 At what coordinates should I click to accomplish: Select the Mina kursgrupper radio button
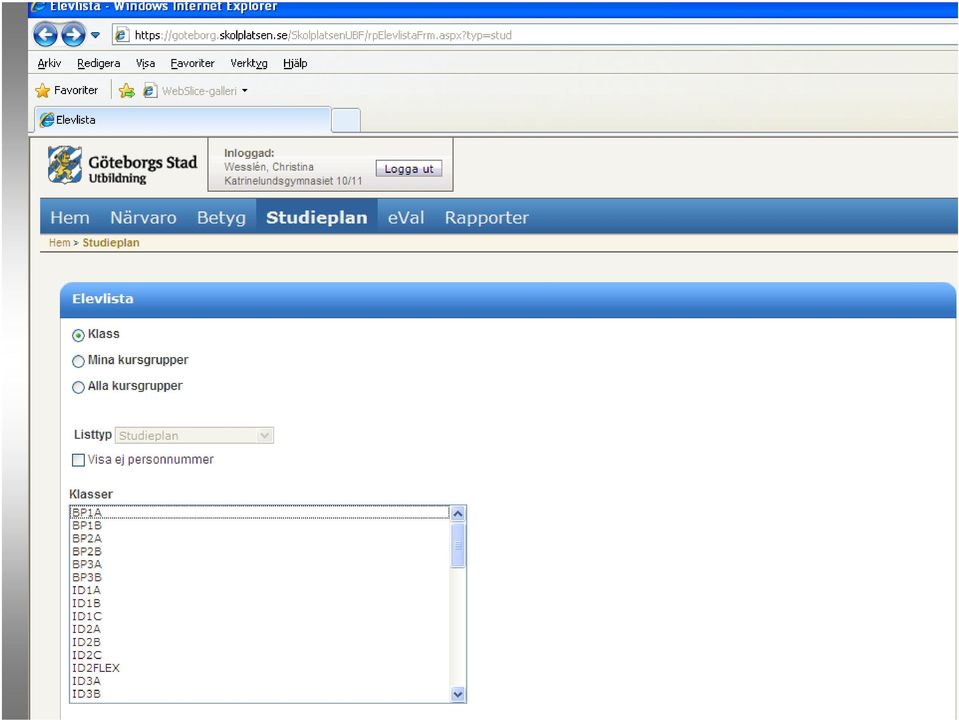point(78,362)
